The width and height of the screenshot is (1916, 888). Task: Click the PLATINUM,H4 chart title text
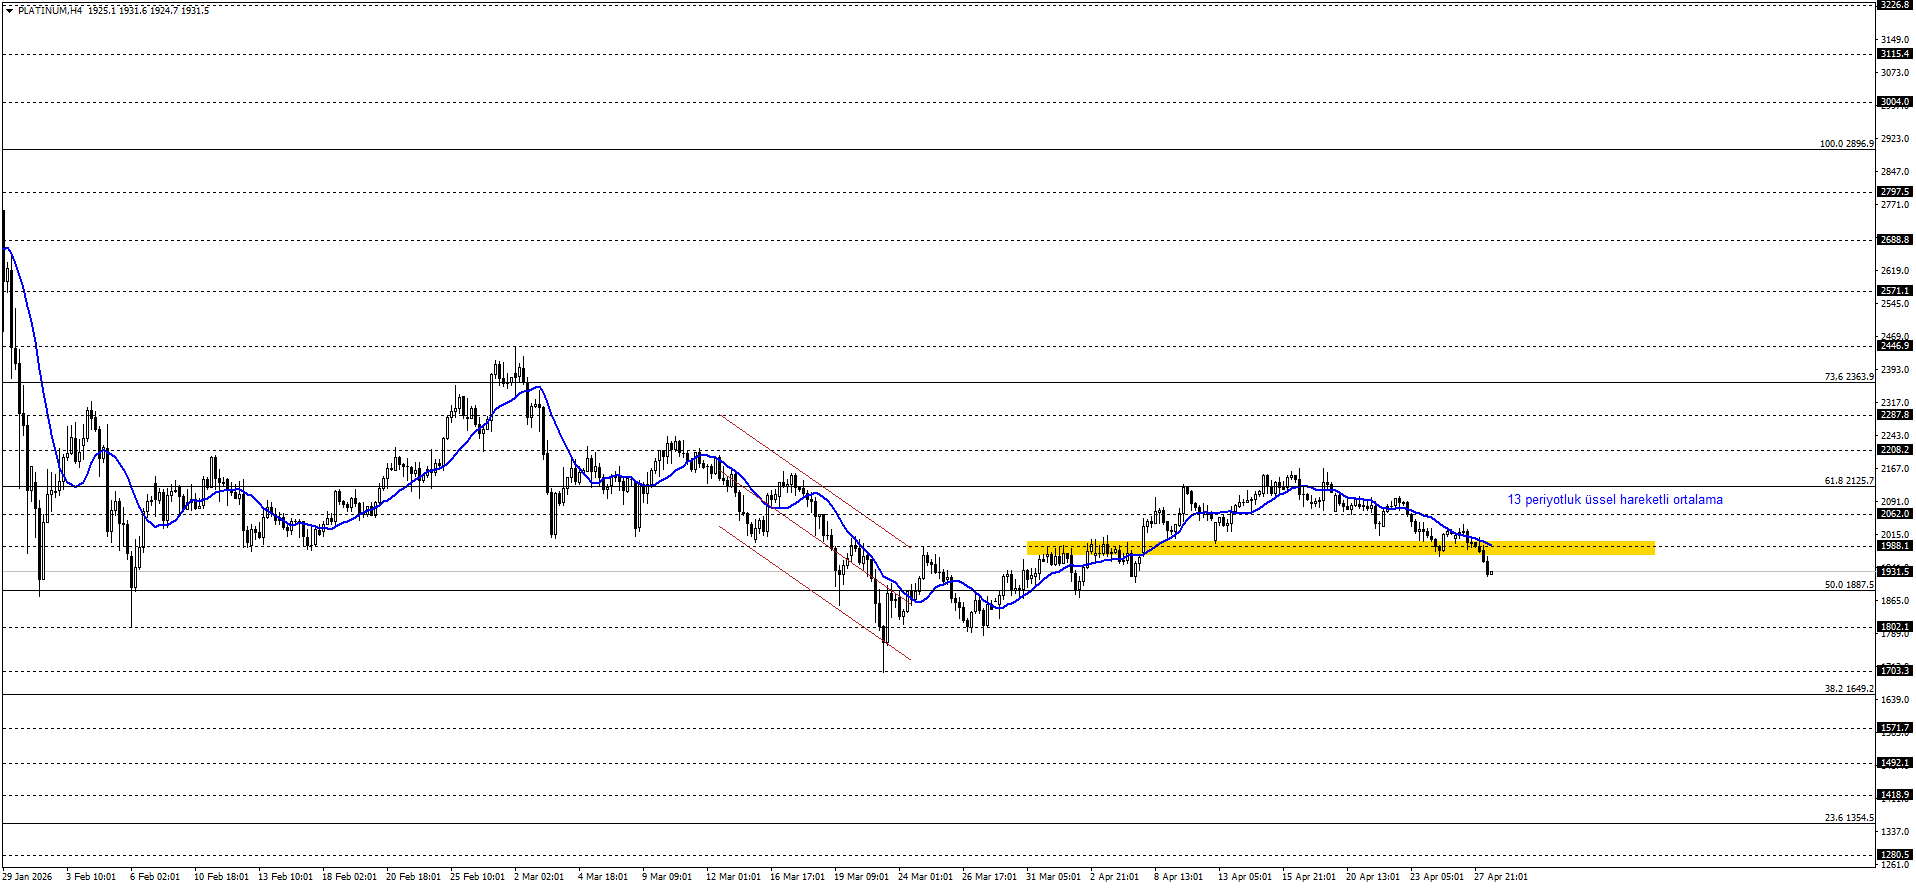50,11
